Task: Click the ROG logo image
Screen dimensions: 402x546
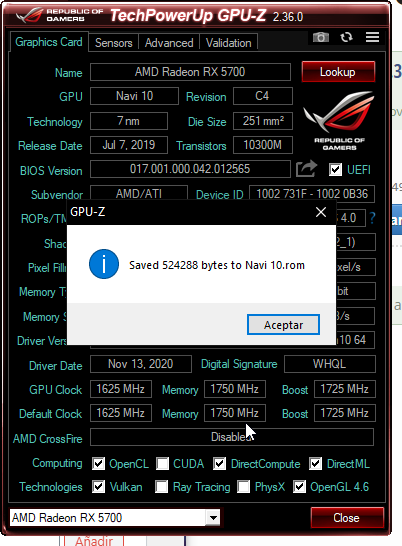Action: [x=339, y=120]
